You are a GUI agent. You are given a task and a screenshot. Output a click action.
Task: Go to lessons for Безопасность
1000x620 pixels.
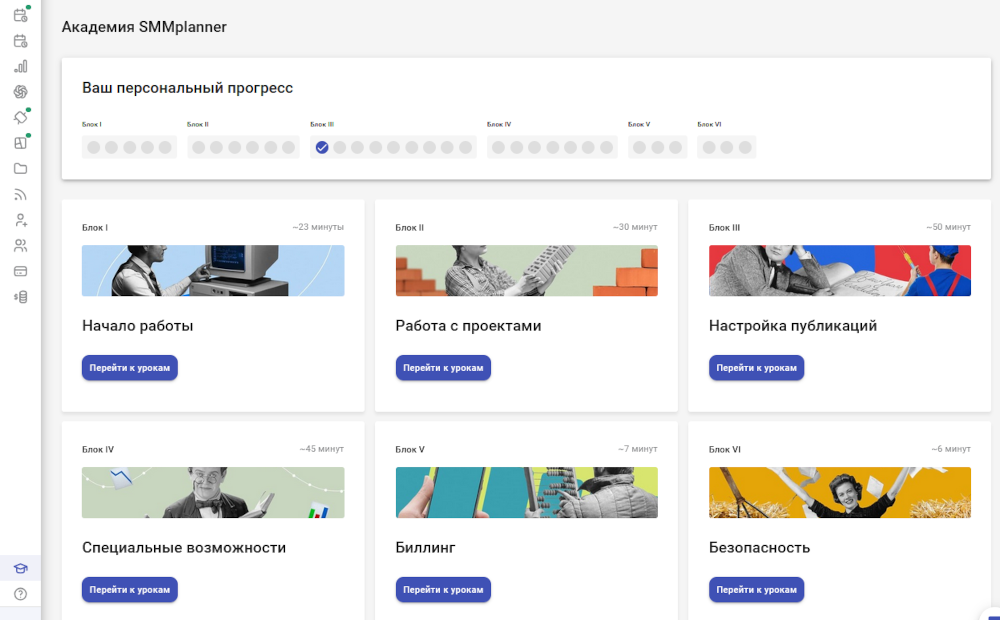(x=756, y=589)
